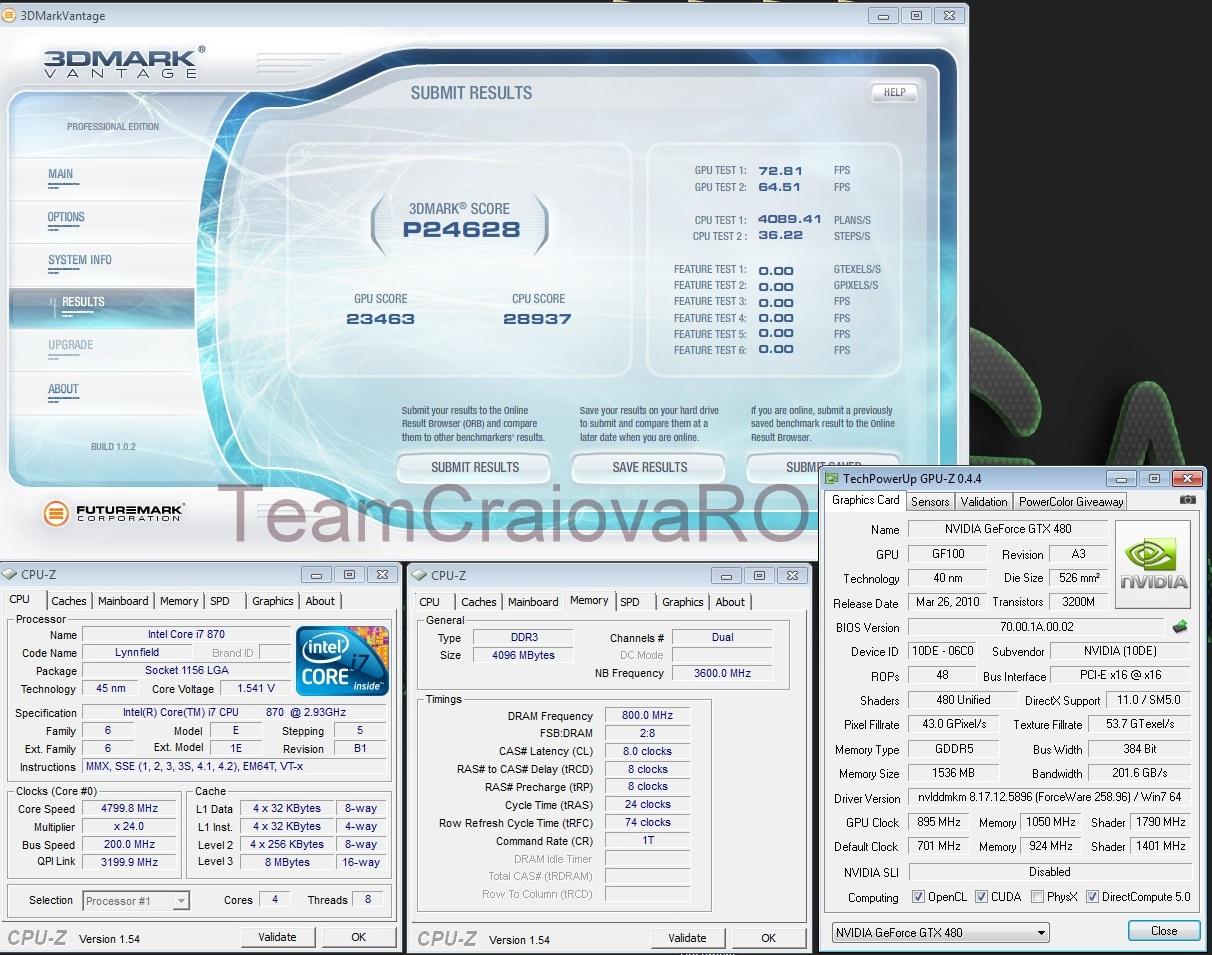Image resolution: width=1212 pixels, height=955 pixels.
Task: Click the GPU TEST 1 value 72.81
Action: pyautogui.click(x=780, y=171)
